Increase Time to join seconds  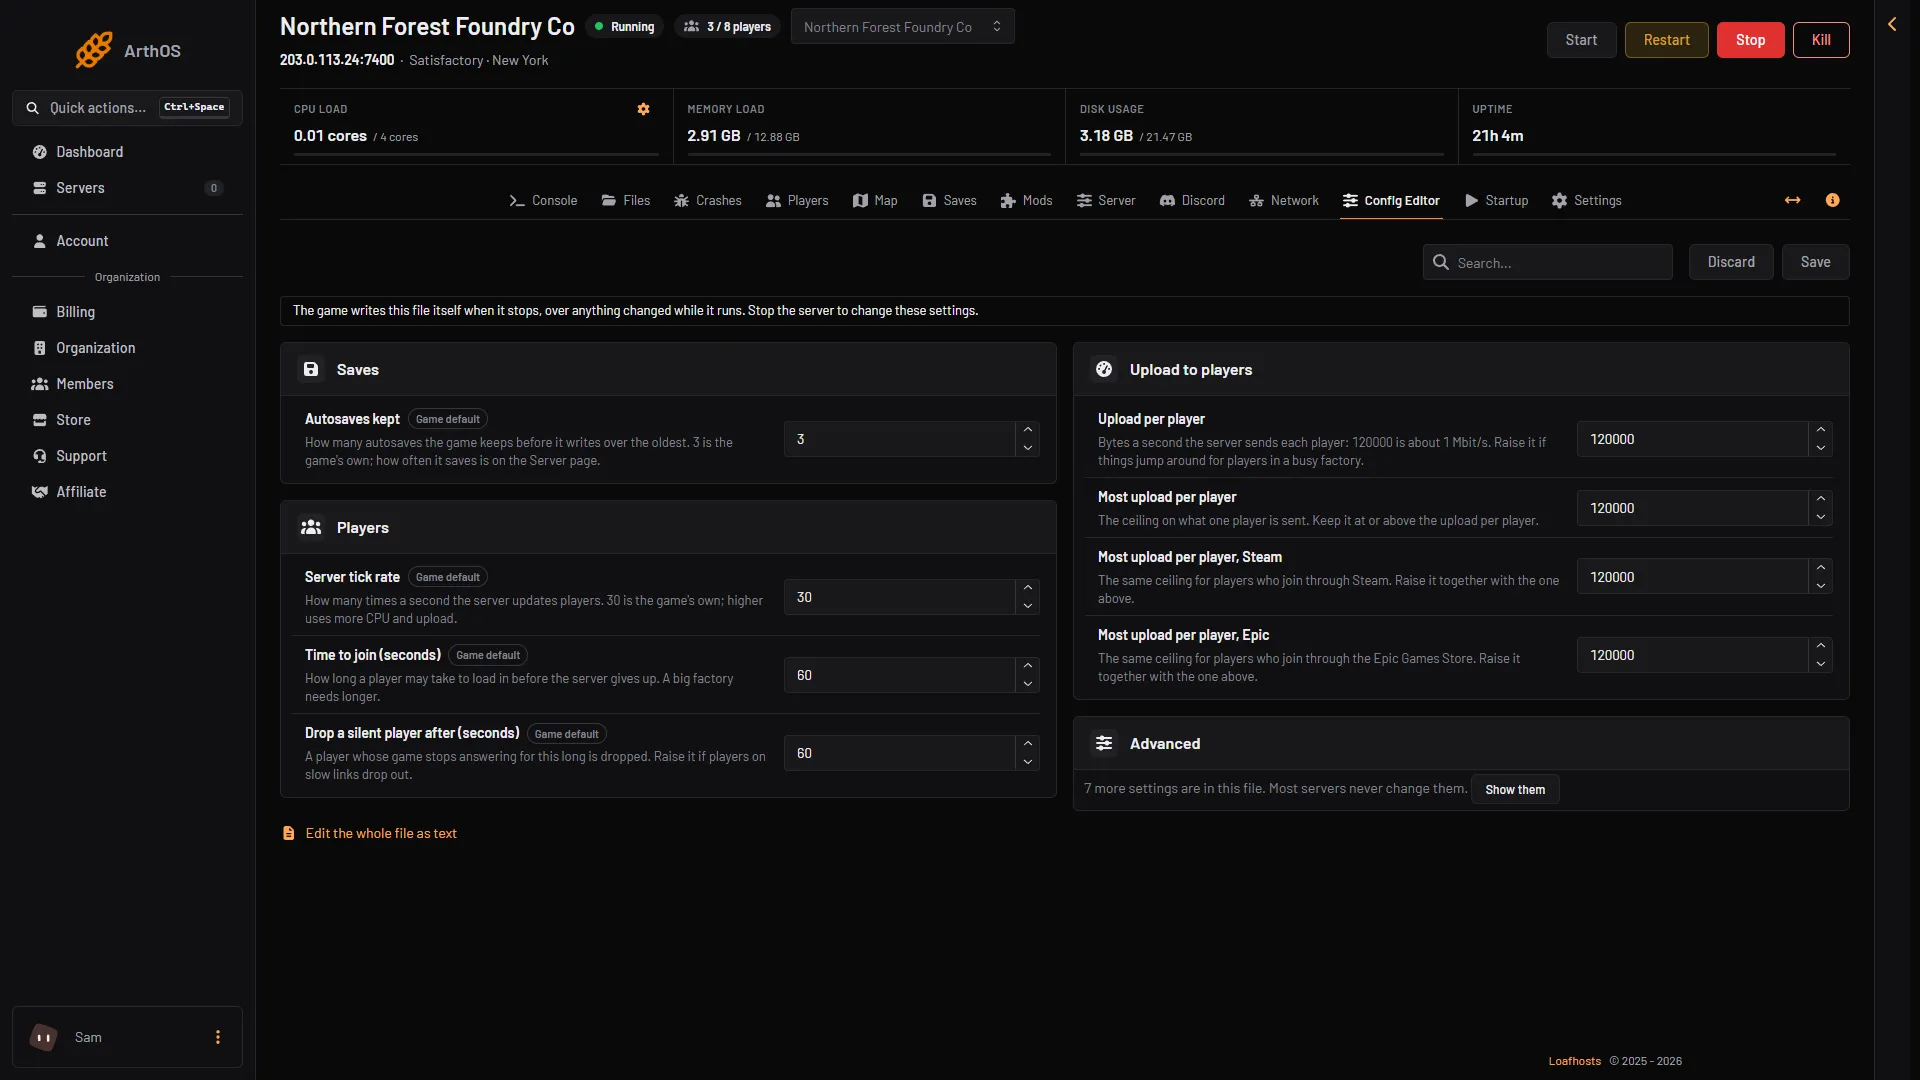pos(1027,666)
